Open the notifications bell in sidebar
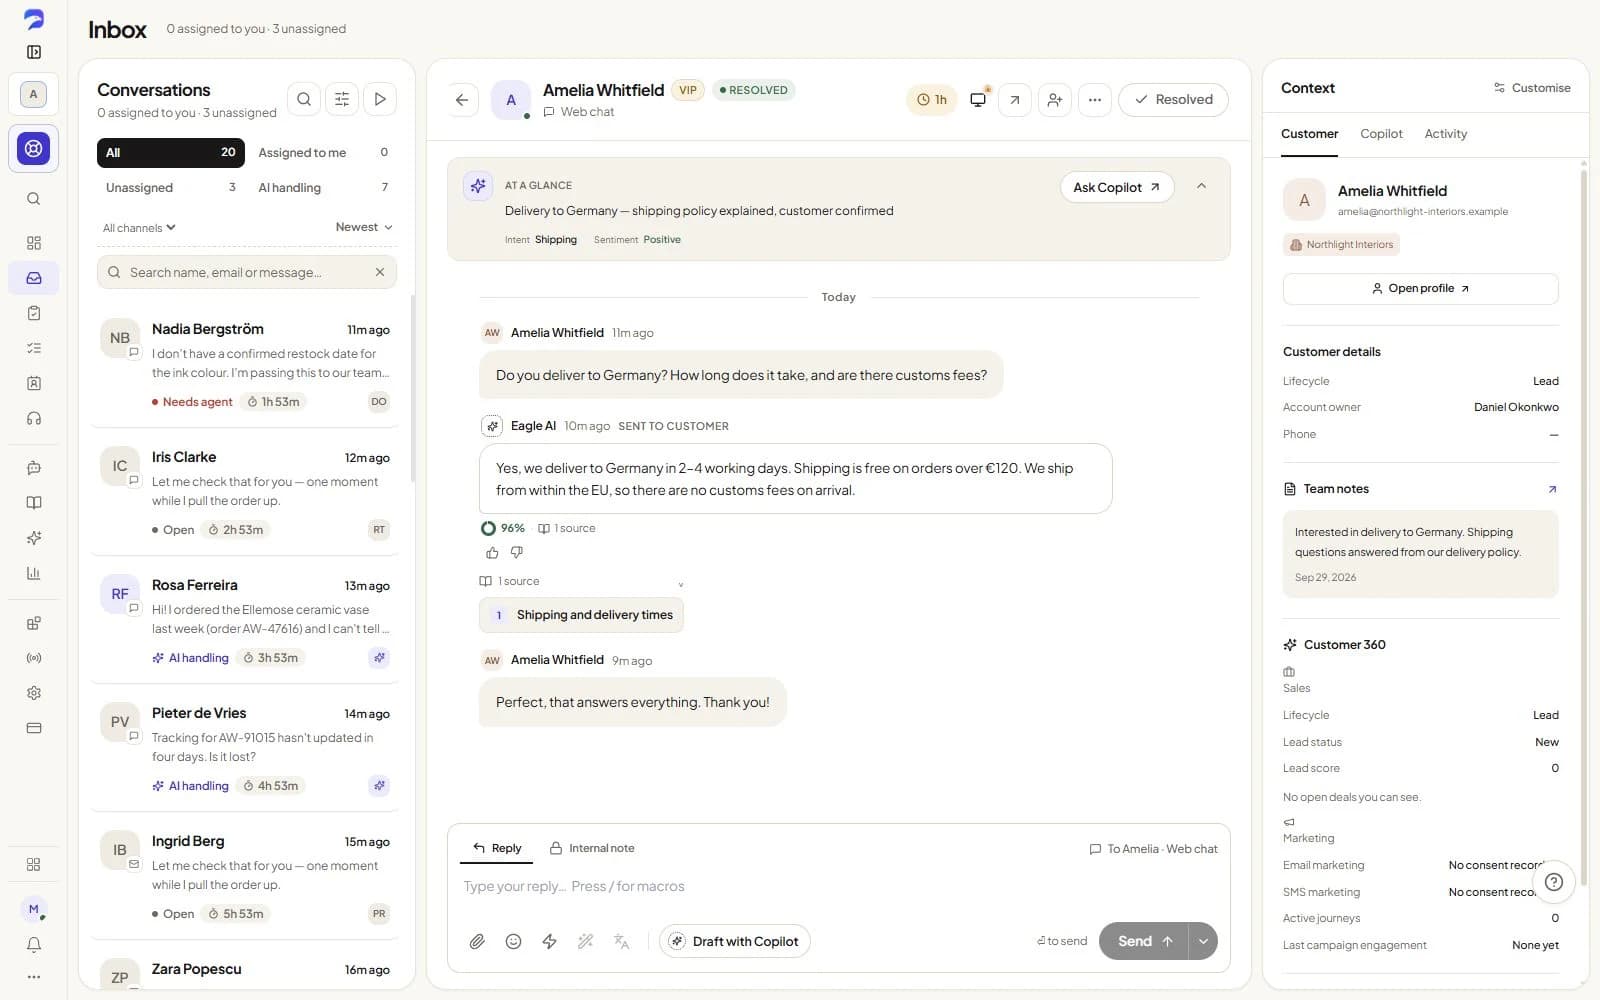Viewport: 1600px width, 1000px height. click(34, 944)
